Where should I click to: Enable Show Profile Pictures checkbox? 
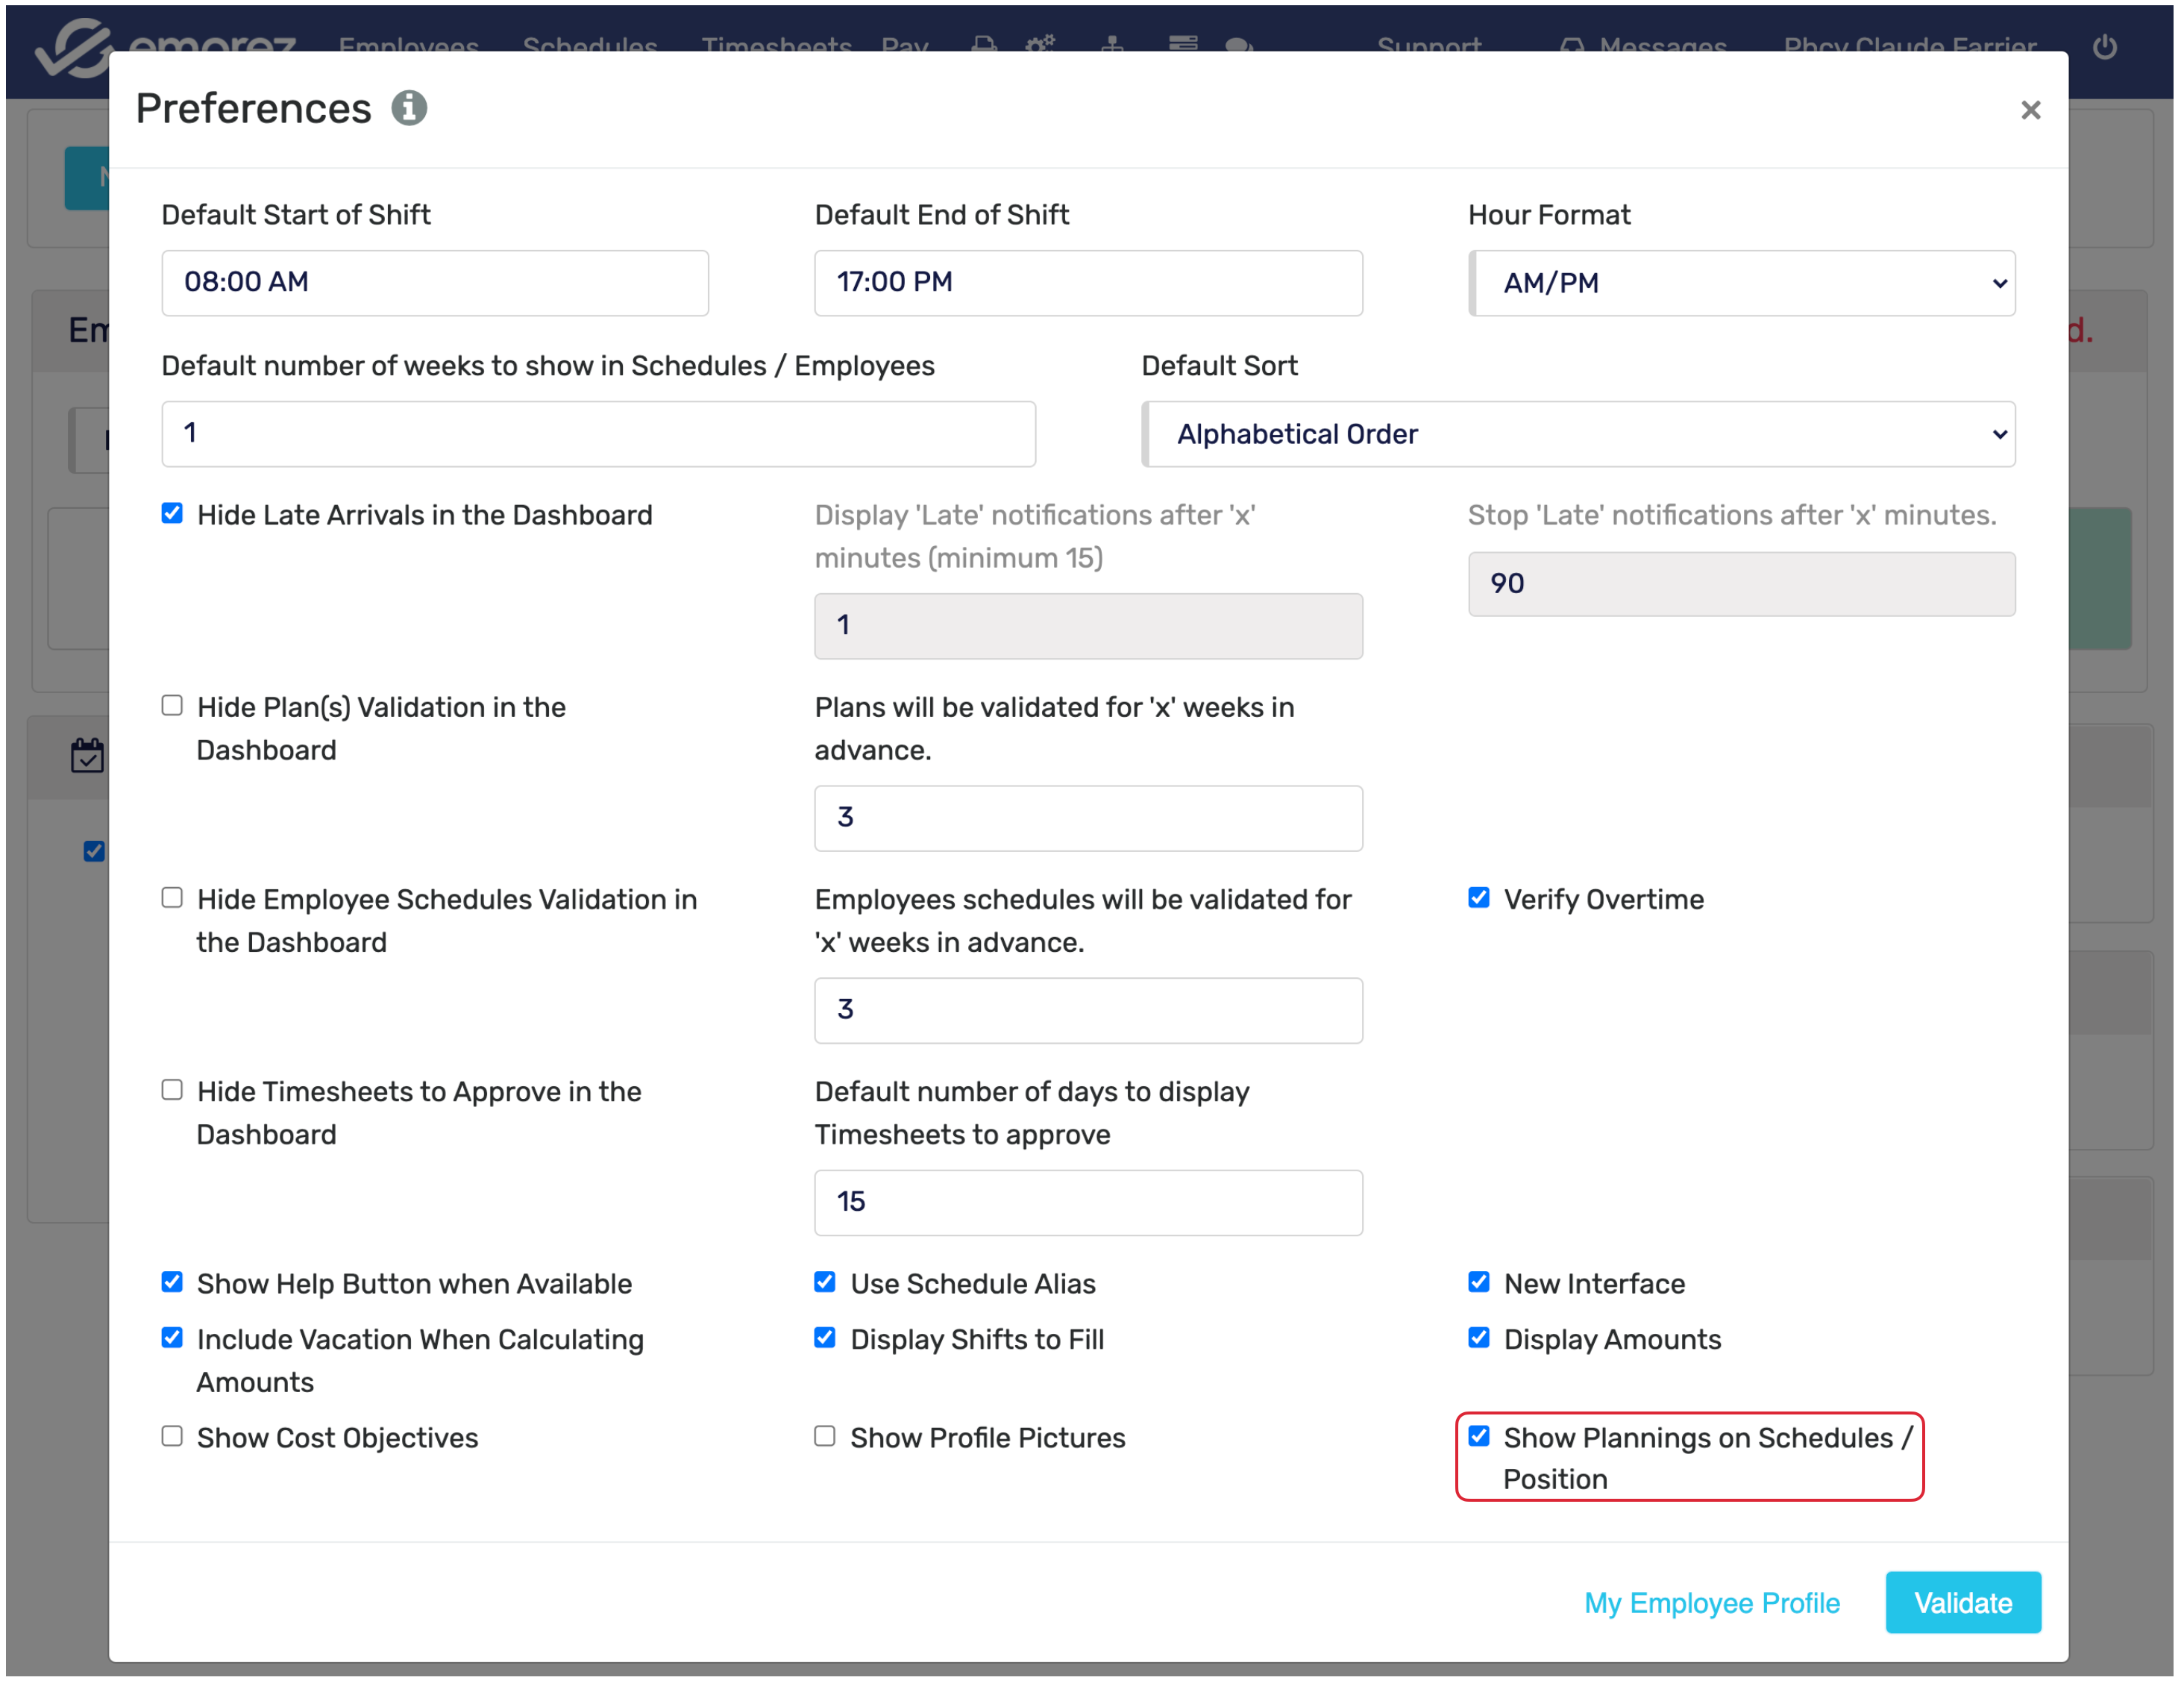click(x=825, y=1436)
